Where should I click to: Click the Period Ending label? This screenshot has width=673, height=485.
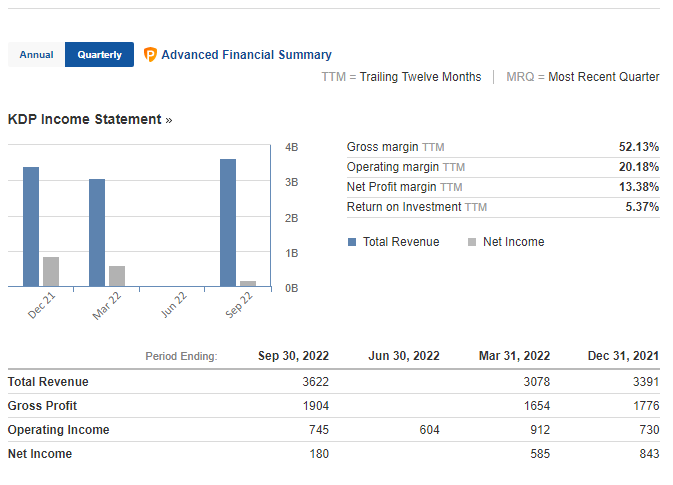pyautogui.click(x=181, y=356)
